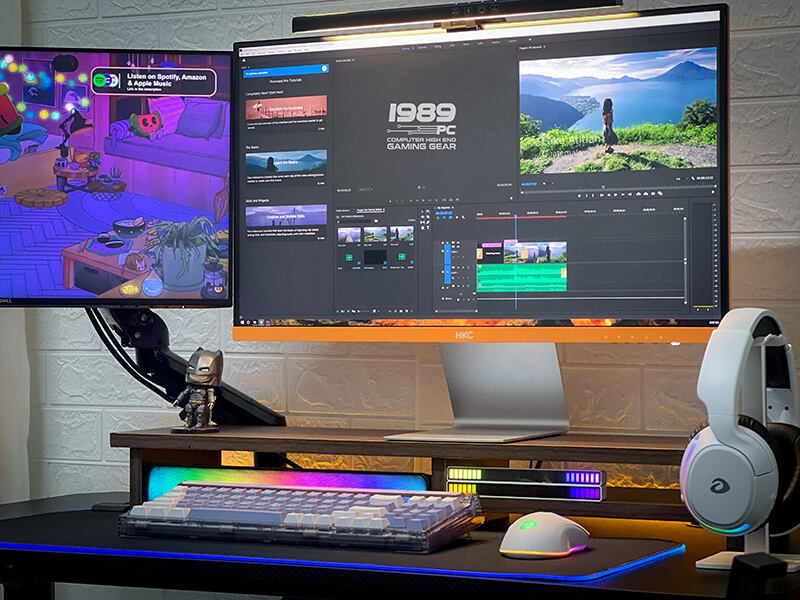Open the Learning workspace options menu
Viewport: 800px width, 600px height.
413,48
